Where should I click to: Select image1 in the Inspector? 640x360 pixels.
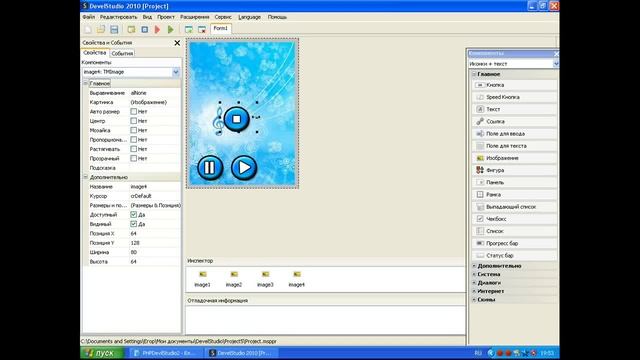click(x=202, y=279)
